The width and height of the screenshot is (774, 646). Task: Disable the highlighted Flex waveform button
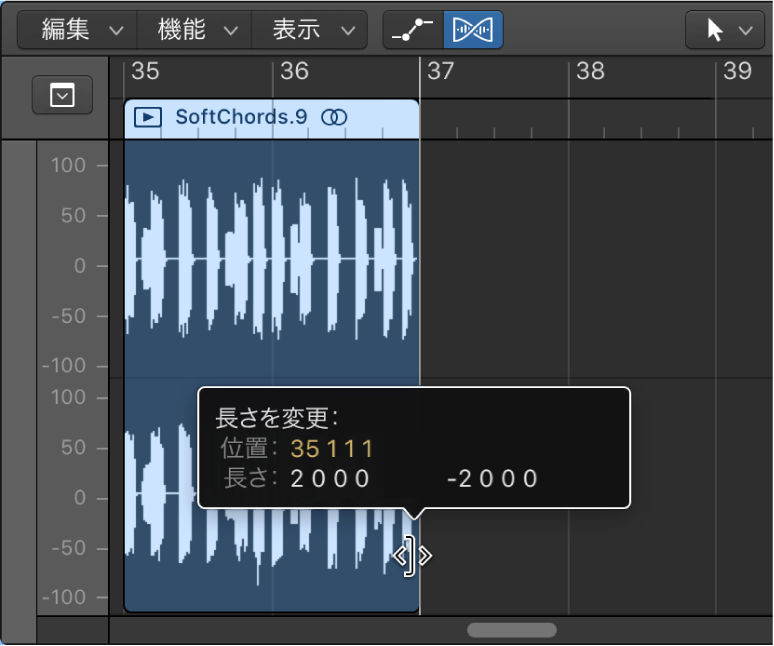[x=473, y=30]
